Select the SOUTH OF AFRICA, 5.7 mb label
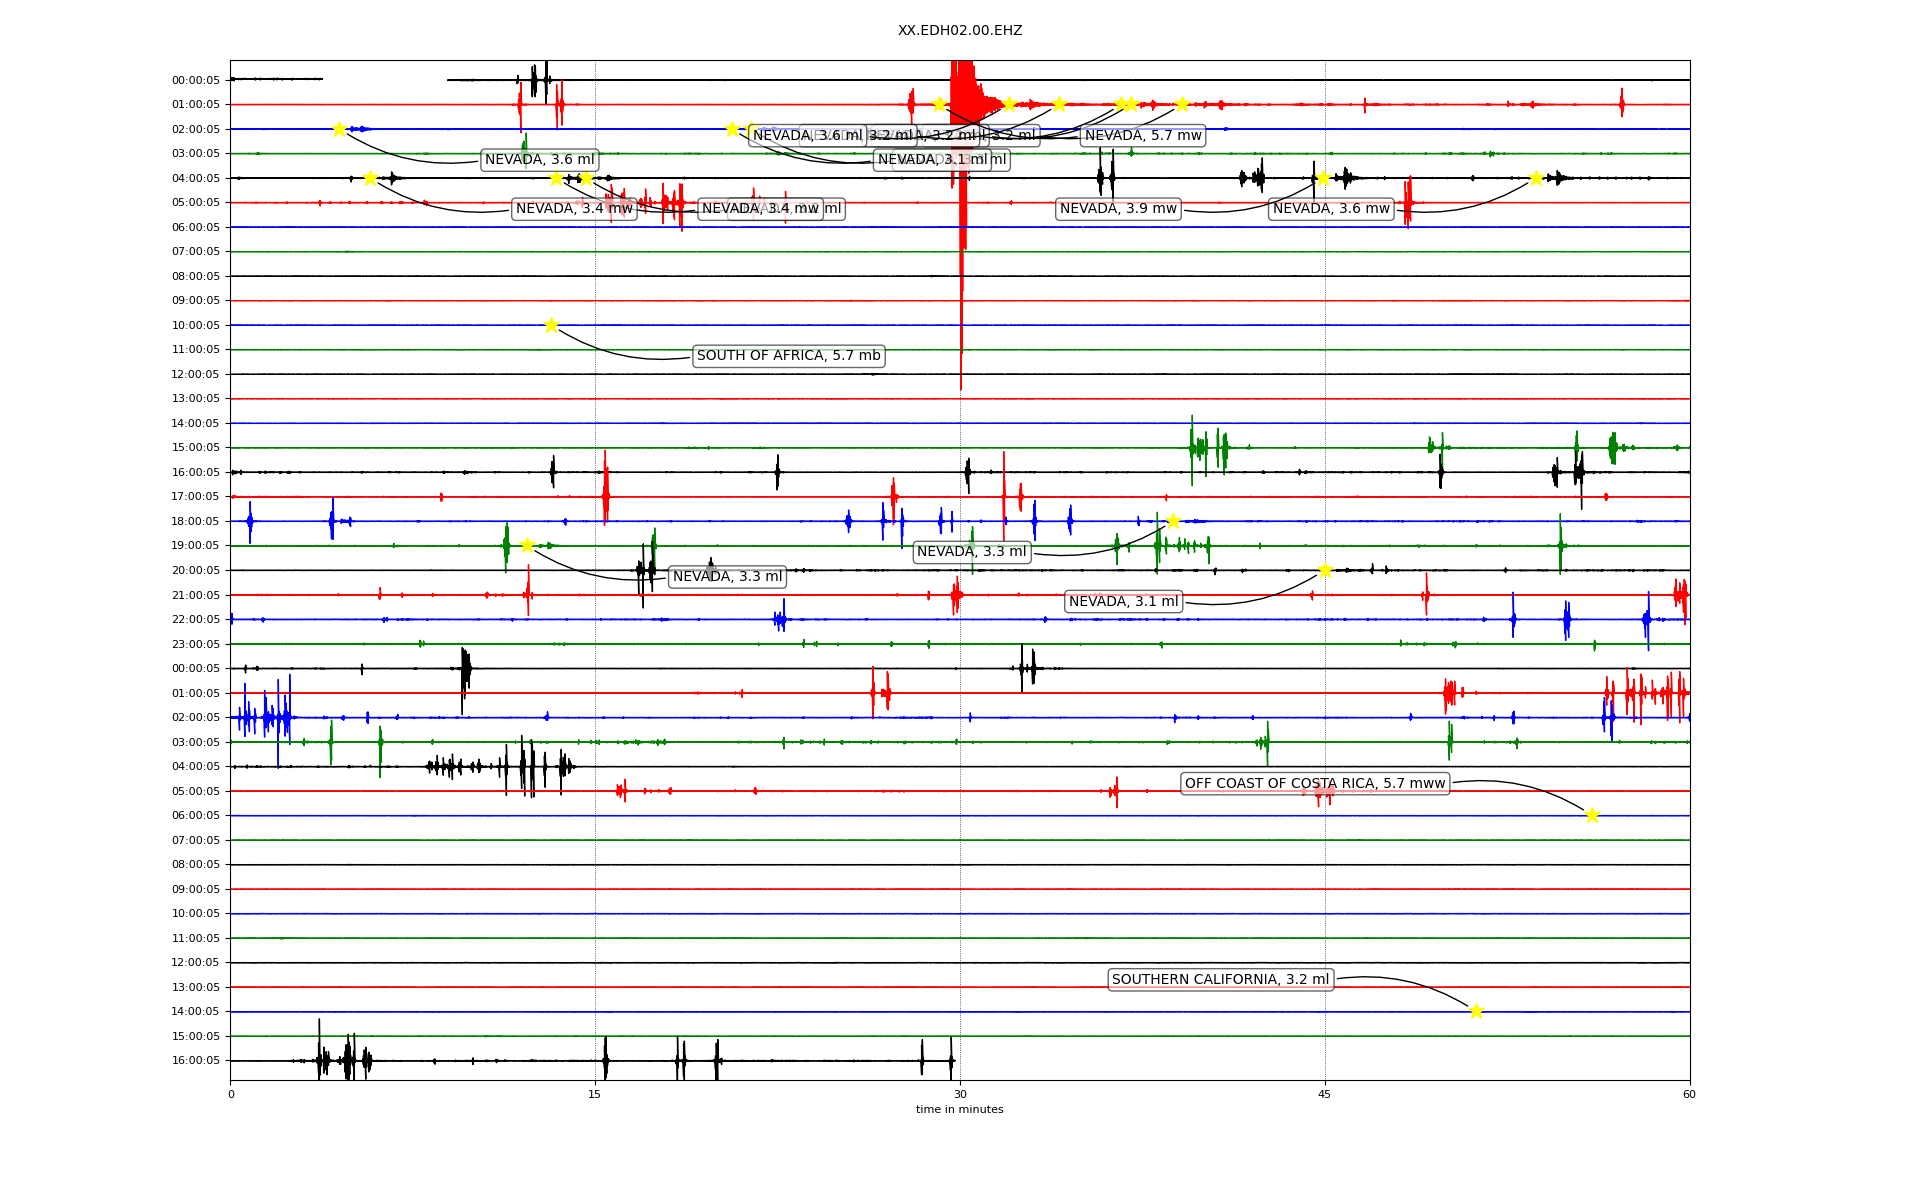 (788, 356)
